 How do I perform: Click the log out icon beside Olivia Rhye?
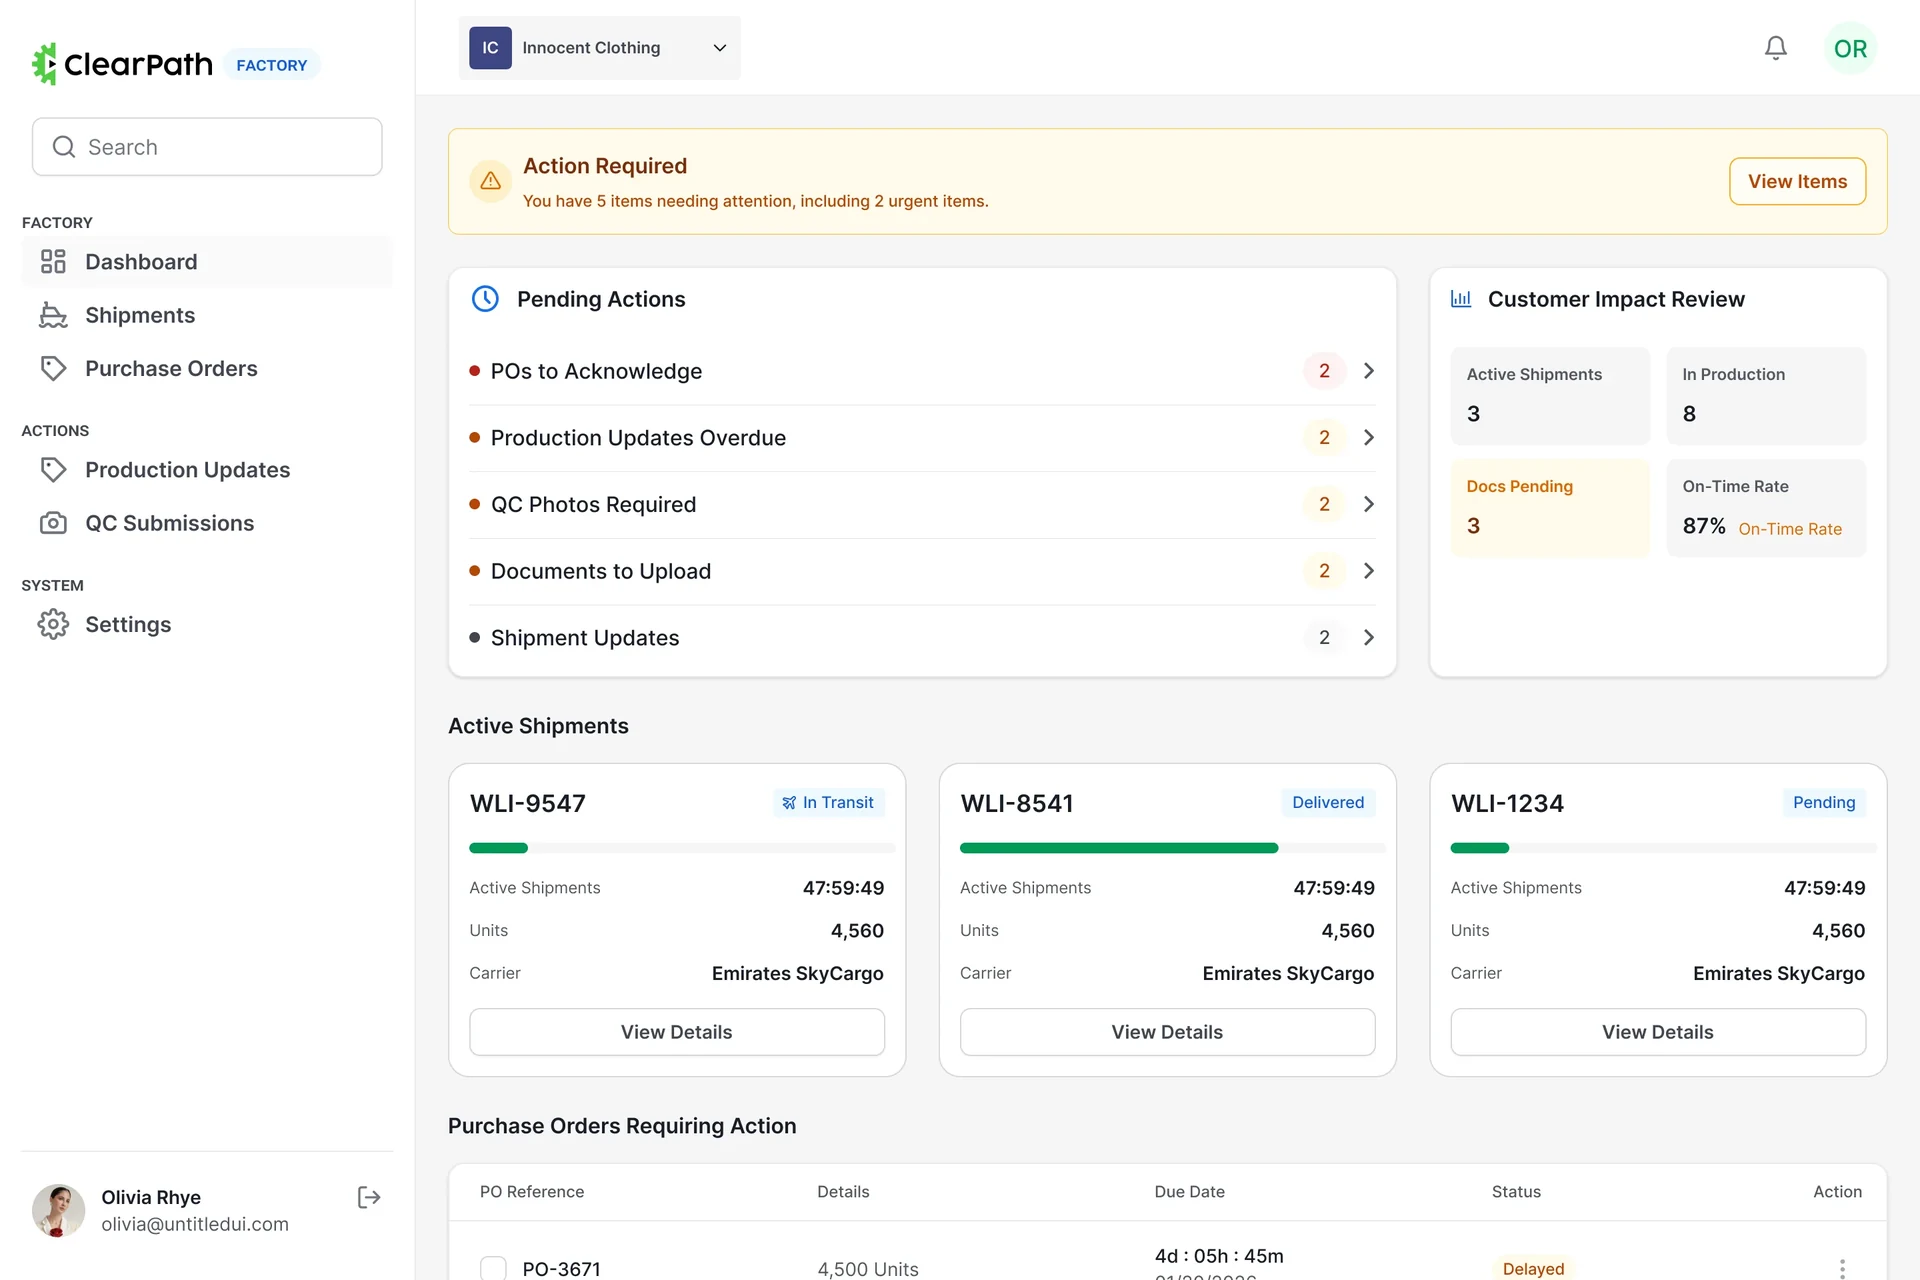click(369, 1197)
